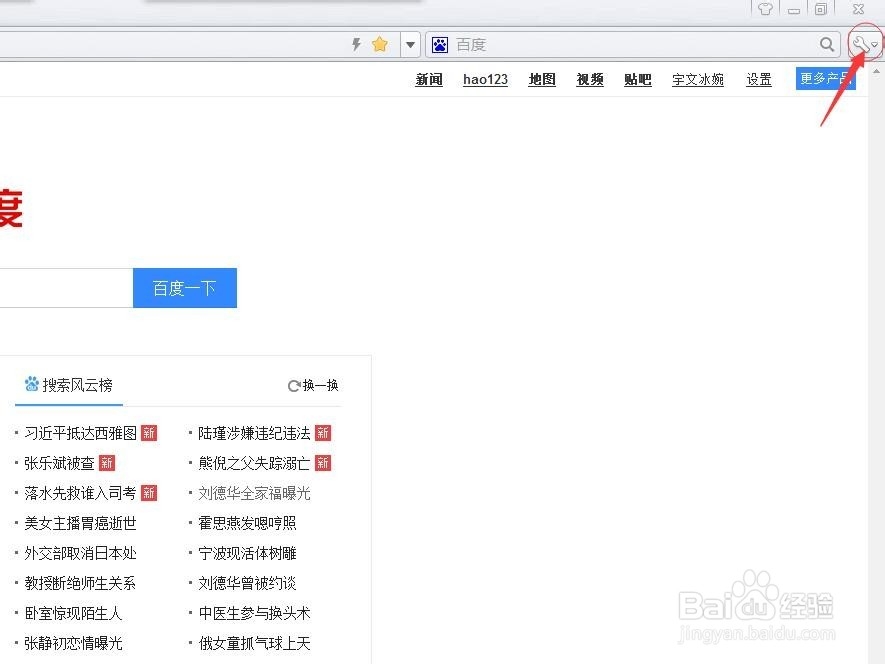Viewport: 885px width, 664px height.
Task: Click the paw icon beside 搜索风云榜
Action: (30, 385)
